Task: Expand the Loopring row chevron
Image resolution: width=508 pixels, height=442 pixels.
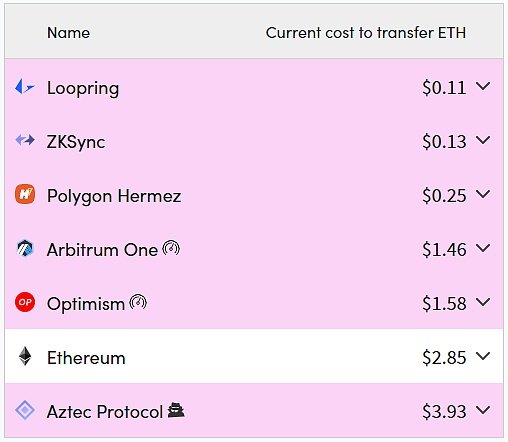Action: click(483, 86)
